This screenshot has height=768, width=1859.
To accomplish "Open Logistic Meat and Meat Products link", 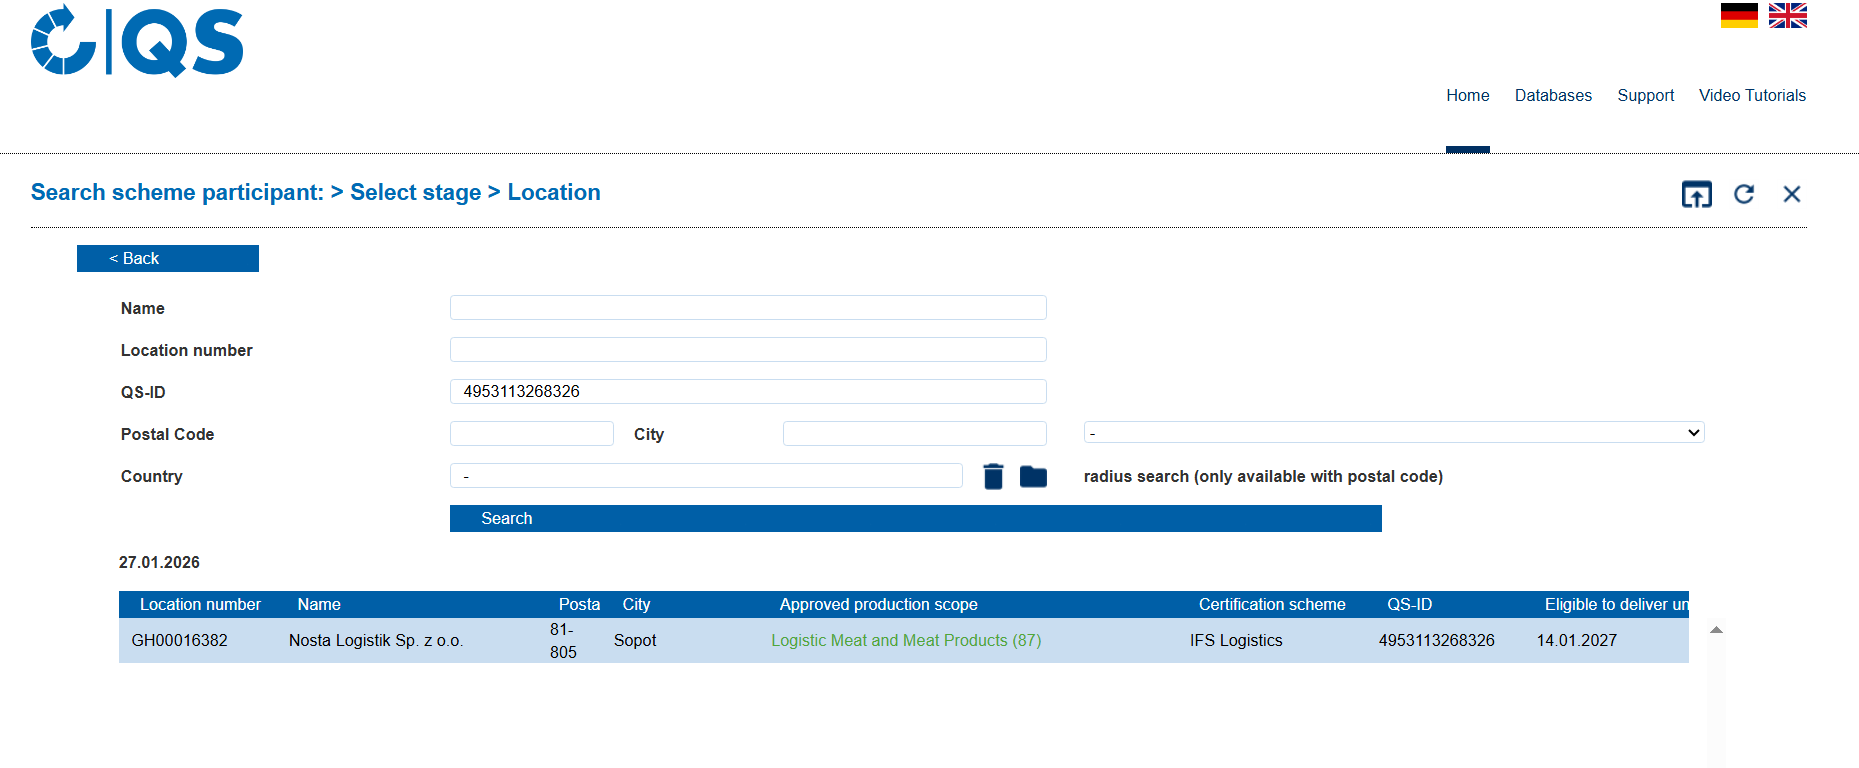I will 905,641.
